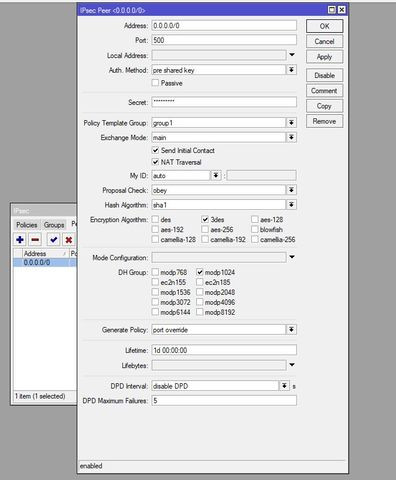This screenshot has height=480, width=396.
Task: Click the Cancel button
Action: tap(324, 41)
